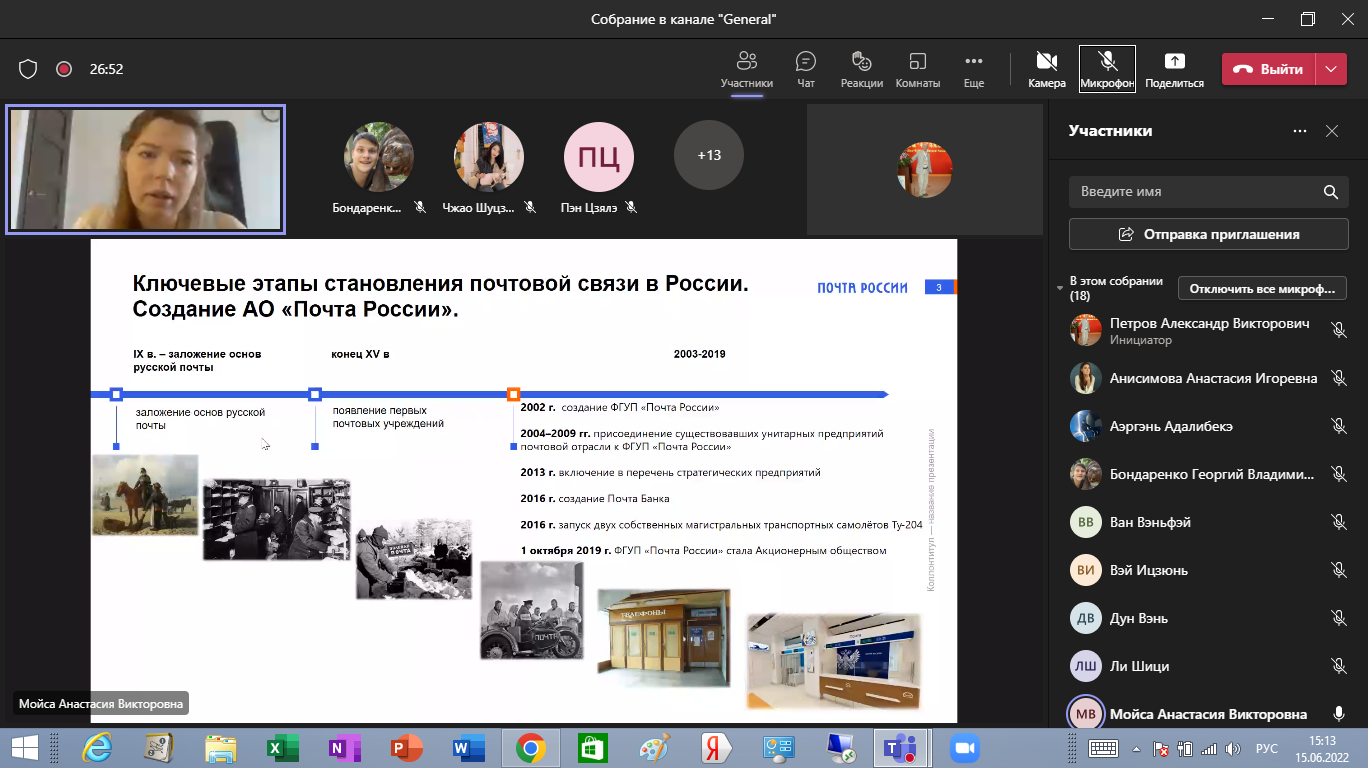Click mic icon for Мойса Анастасия Викторовна

pyautogui.click(x=1339, y=714)
